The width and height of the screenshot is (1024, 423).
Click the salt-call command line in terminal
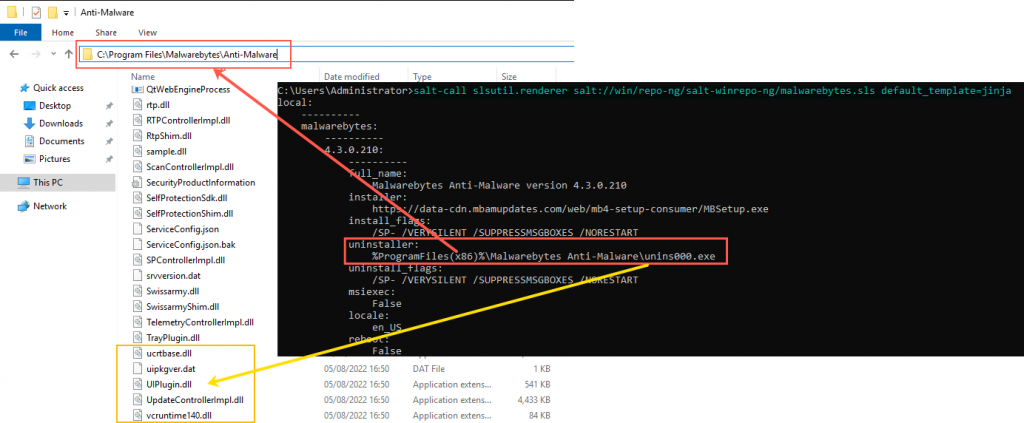click(x=712, y=91)
